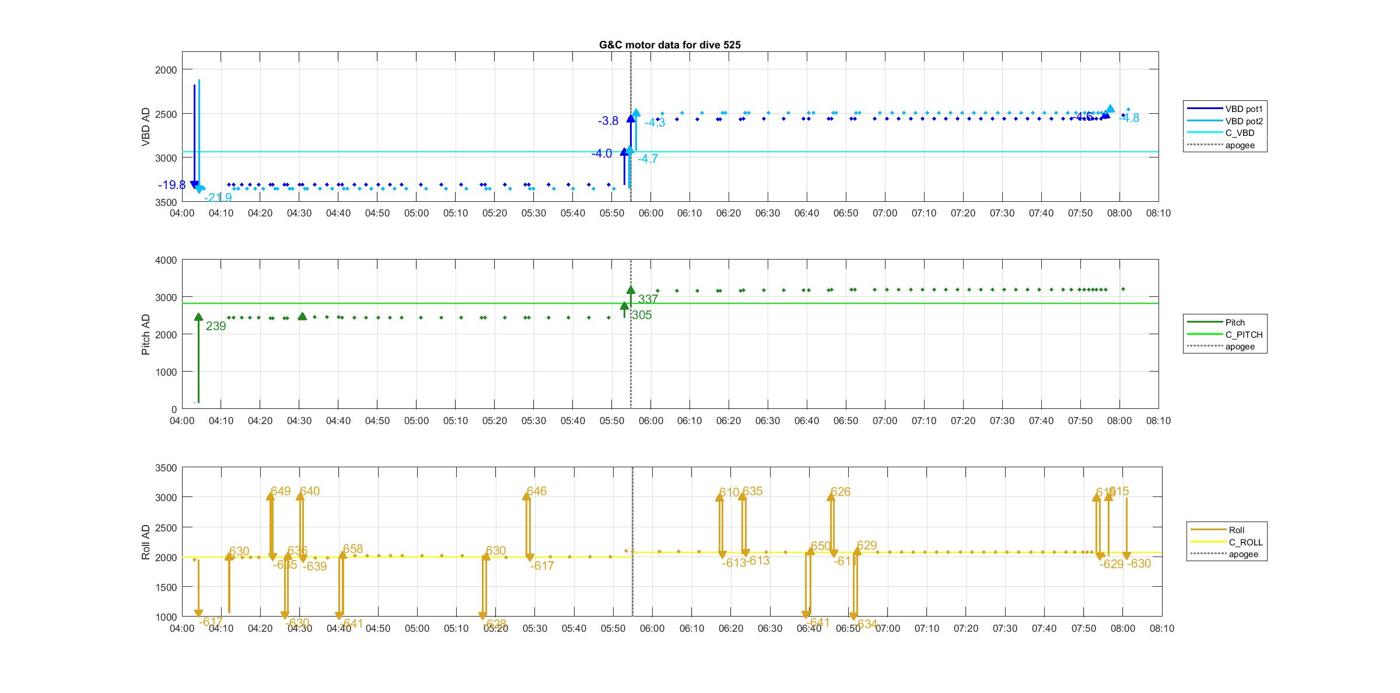The height and width of the screenshot is (693, 1400).
Task: Click the '-639' roll move label
Action: coord(314,566)
